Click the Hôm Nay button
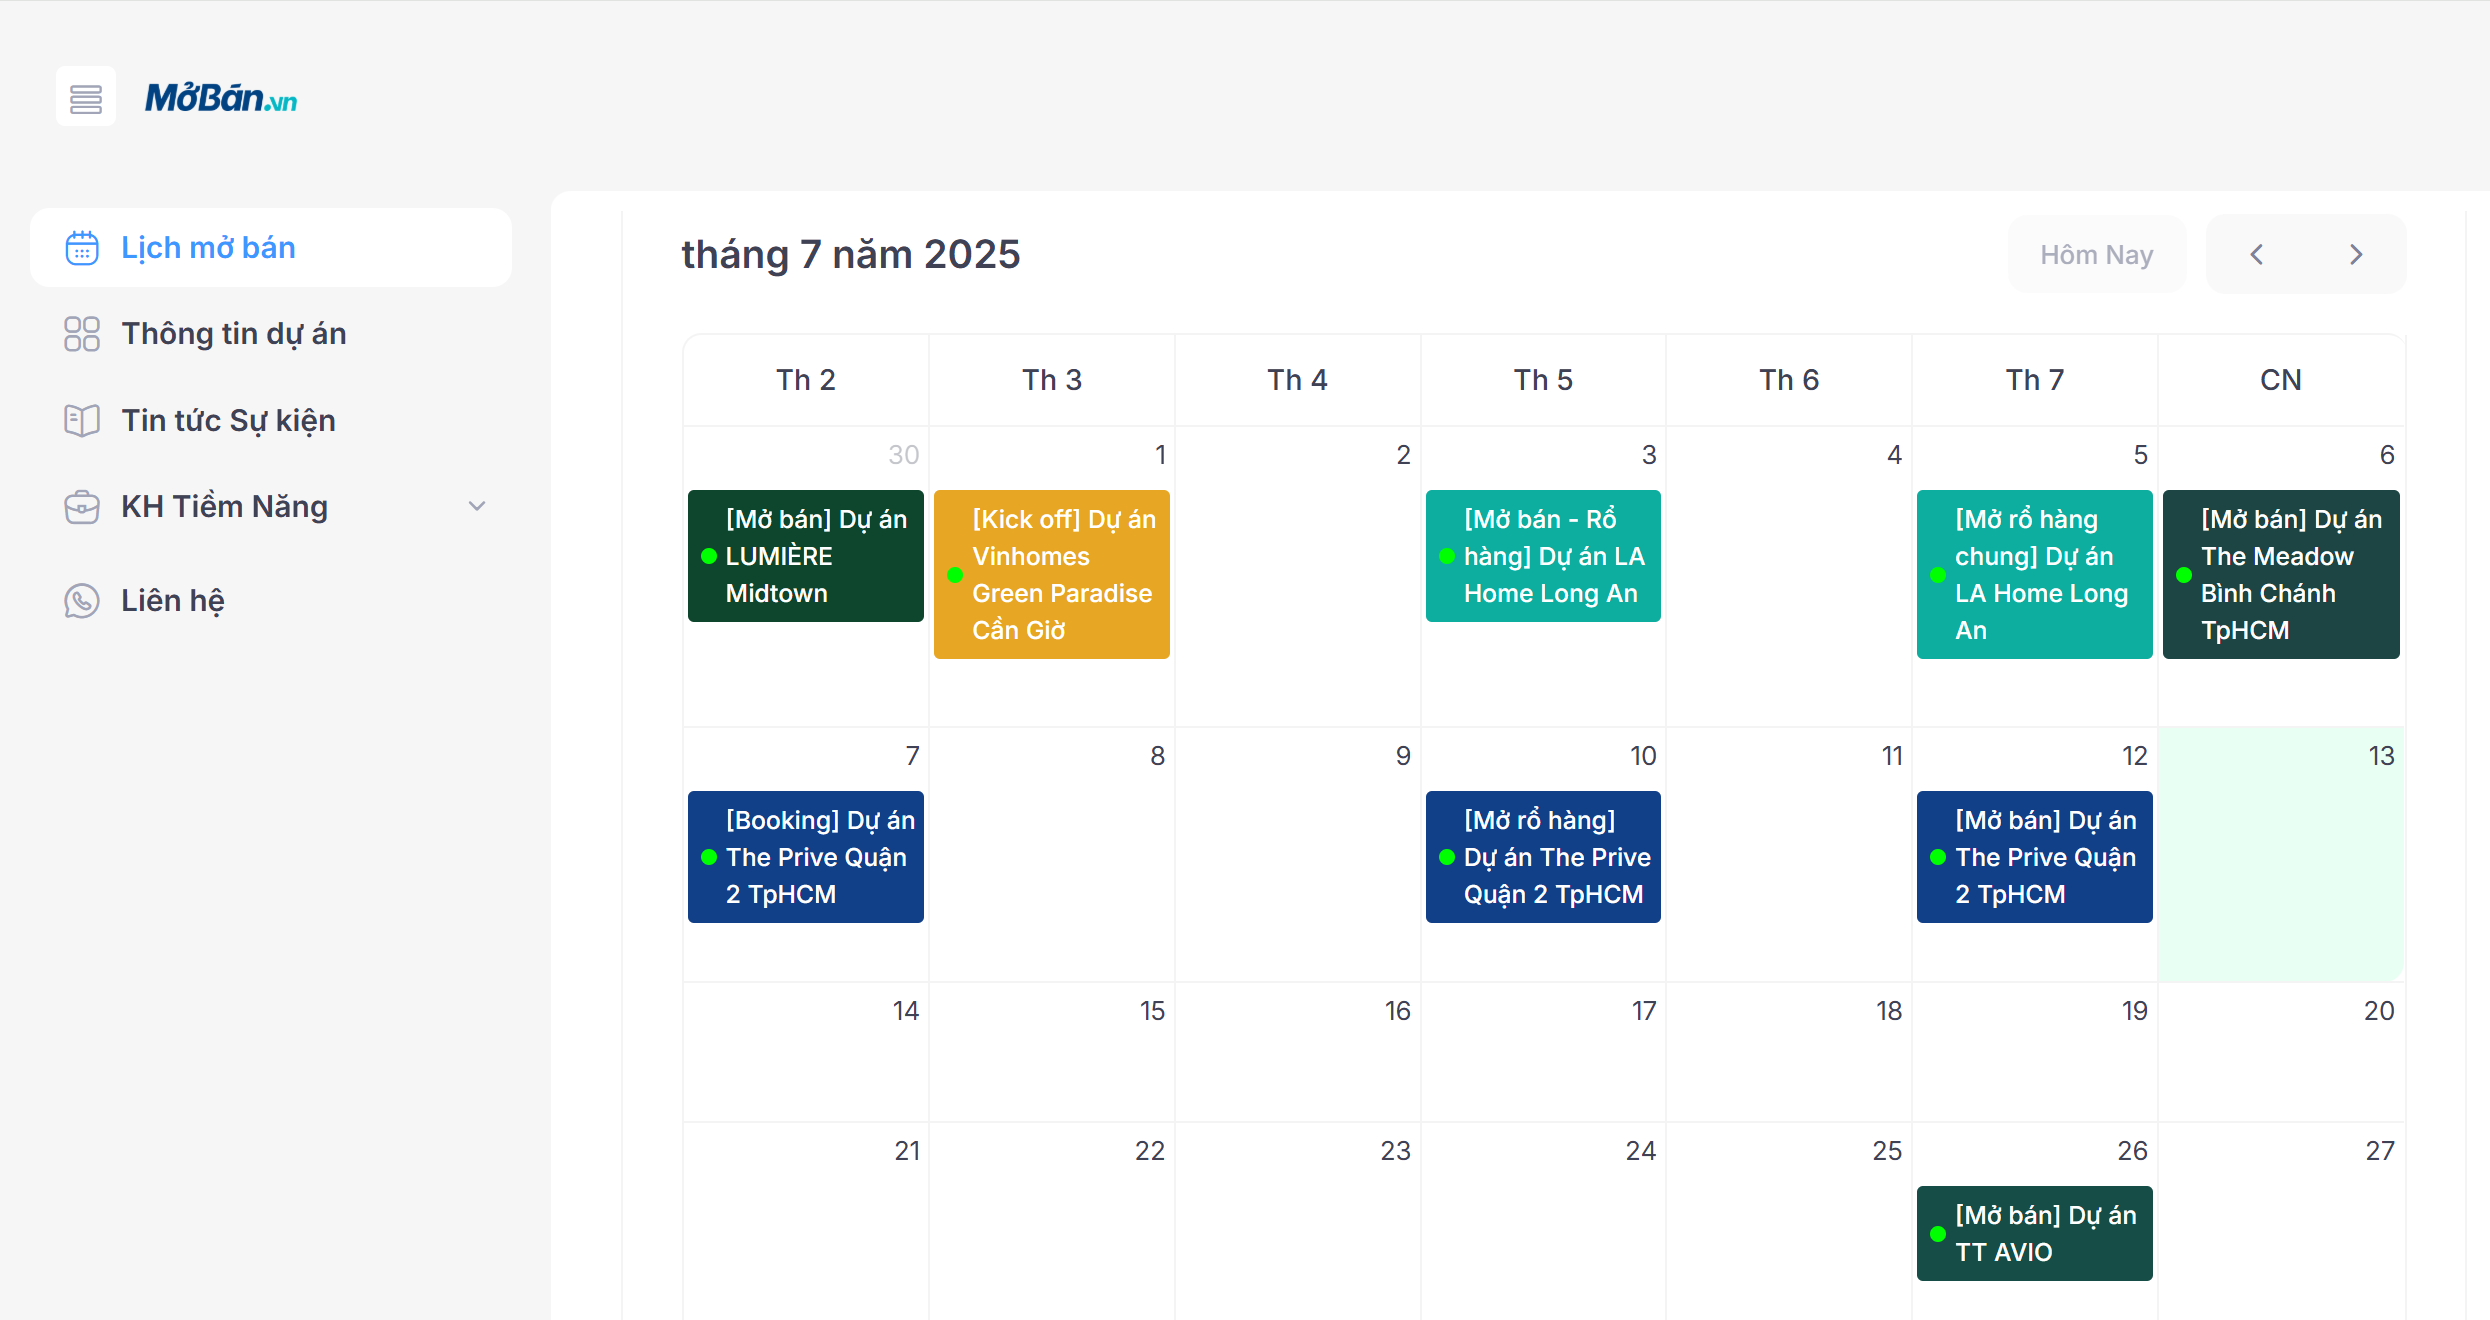 tap(2096, 255)
